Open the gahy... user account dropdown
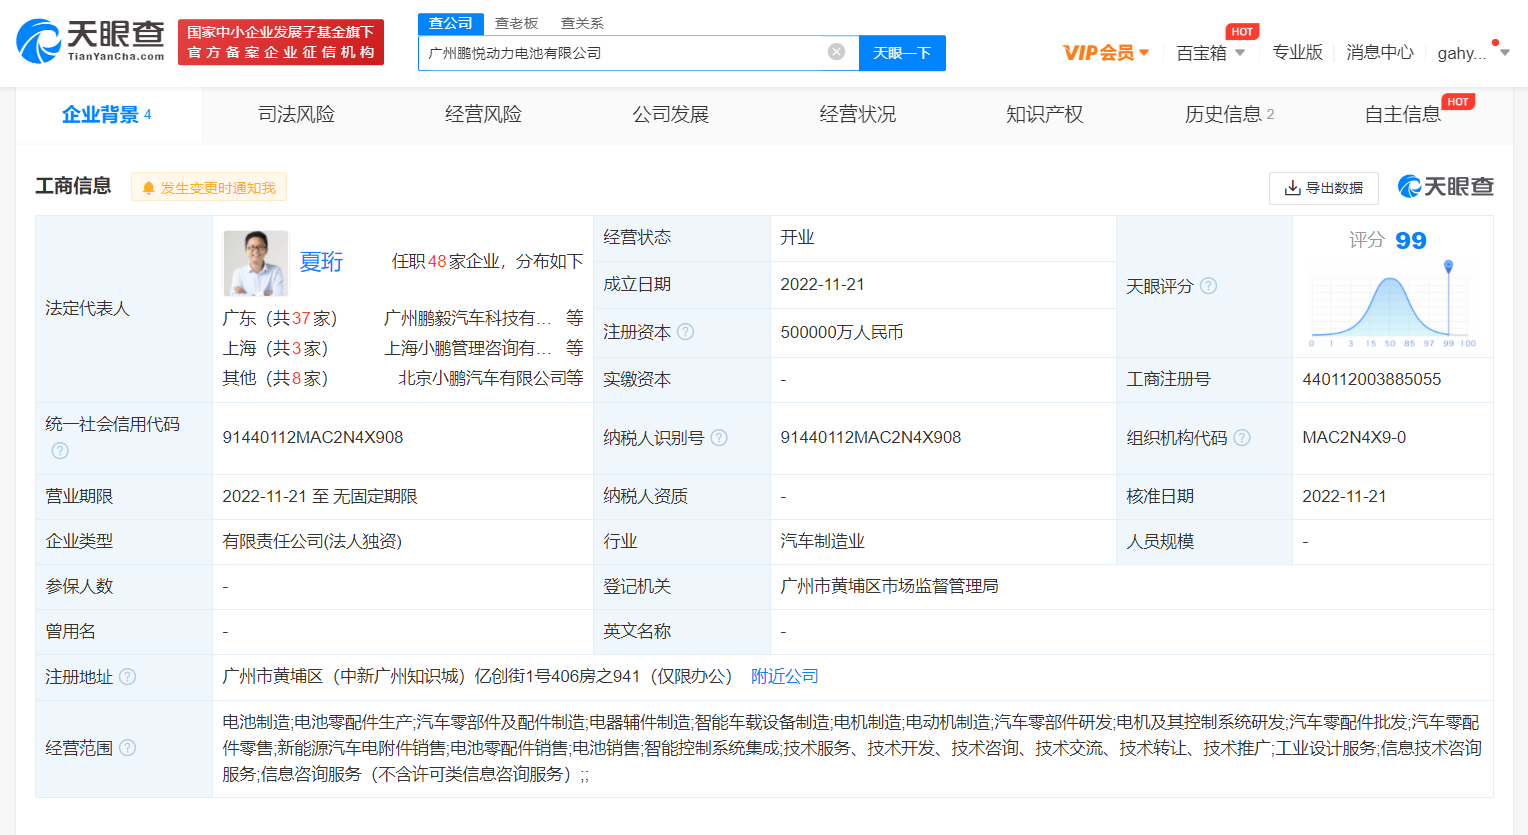This screenshot has width=1528, height=835. pos(1473,53)
